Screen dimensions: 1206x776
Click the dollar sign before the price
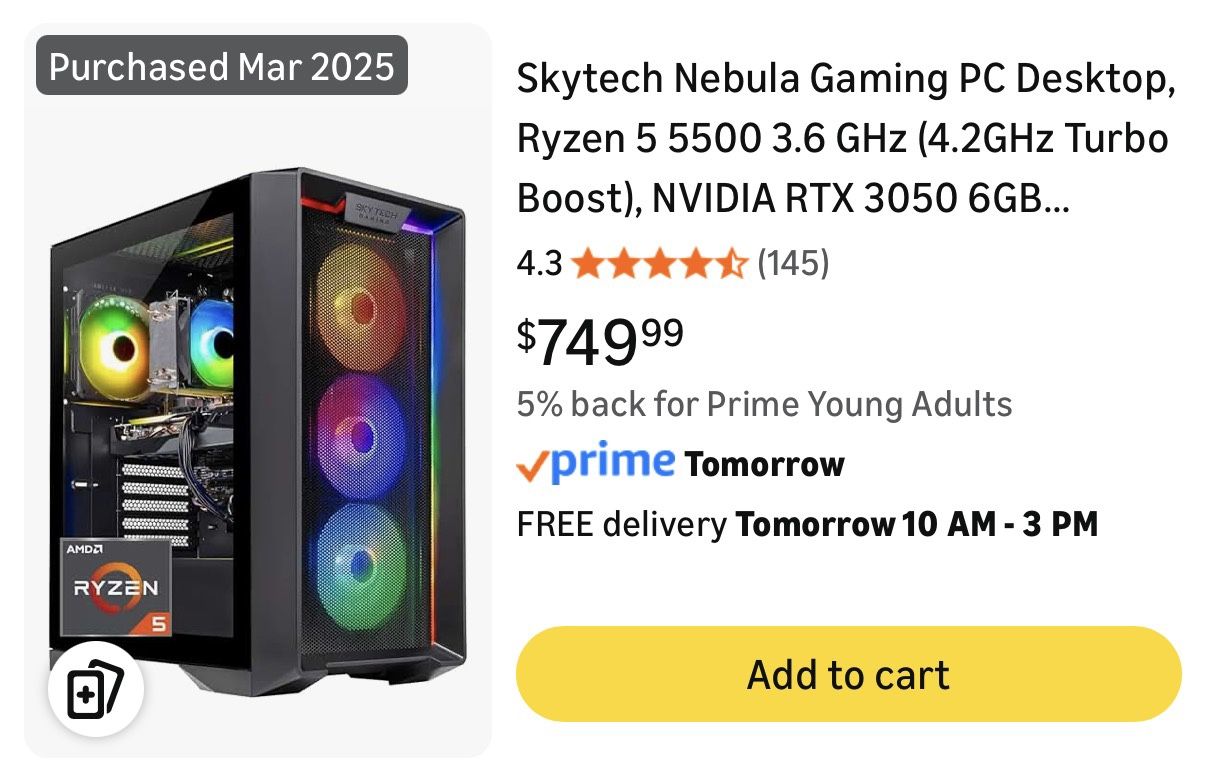[x=528, y=330]
